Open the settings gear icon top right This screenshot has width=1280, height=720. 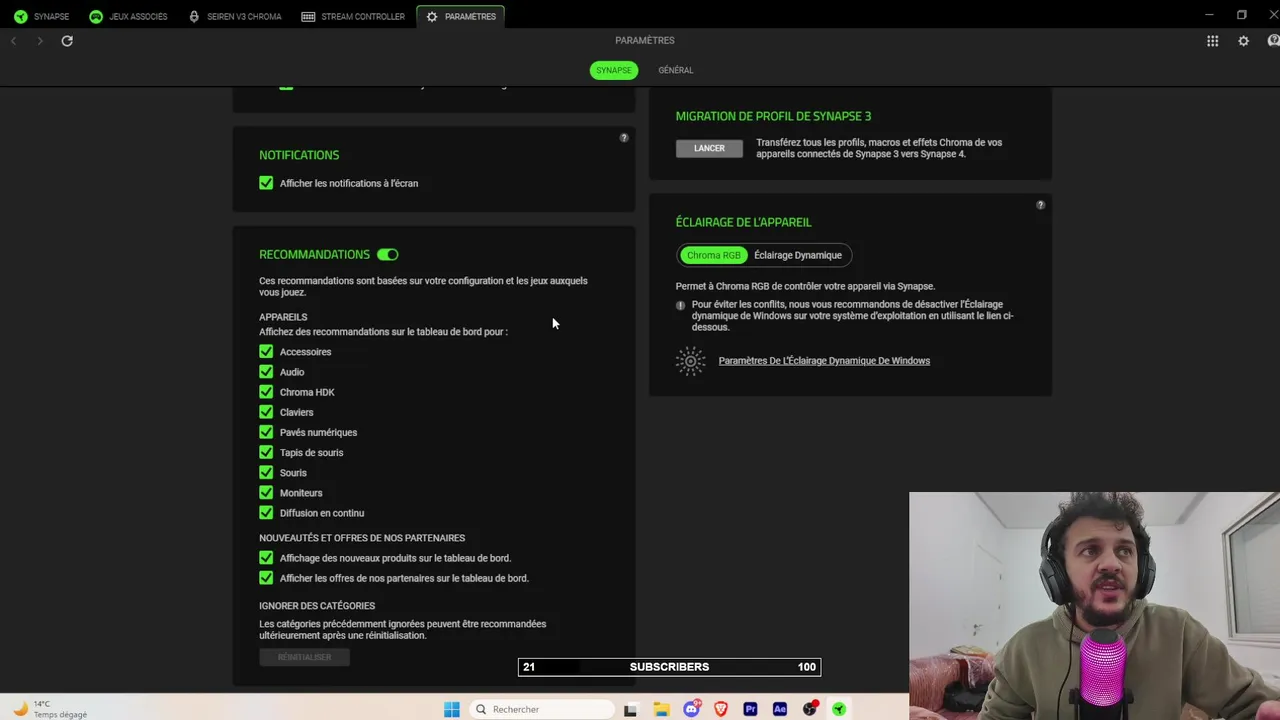pyautogui.click(x=1243, y=41)
